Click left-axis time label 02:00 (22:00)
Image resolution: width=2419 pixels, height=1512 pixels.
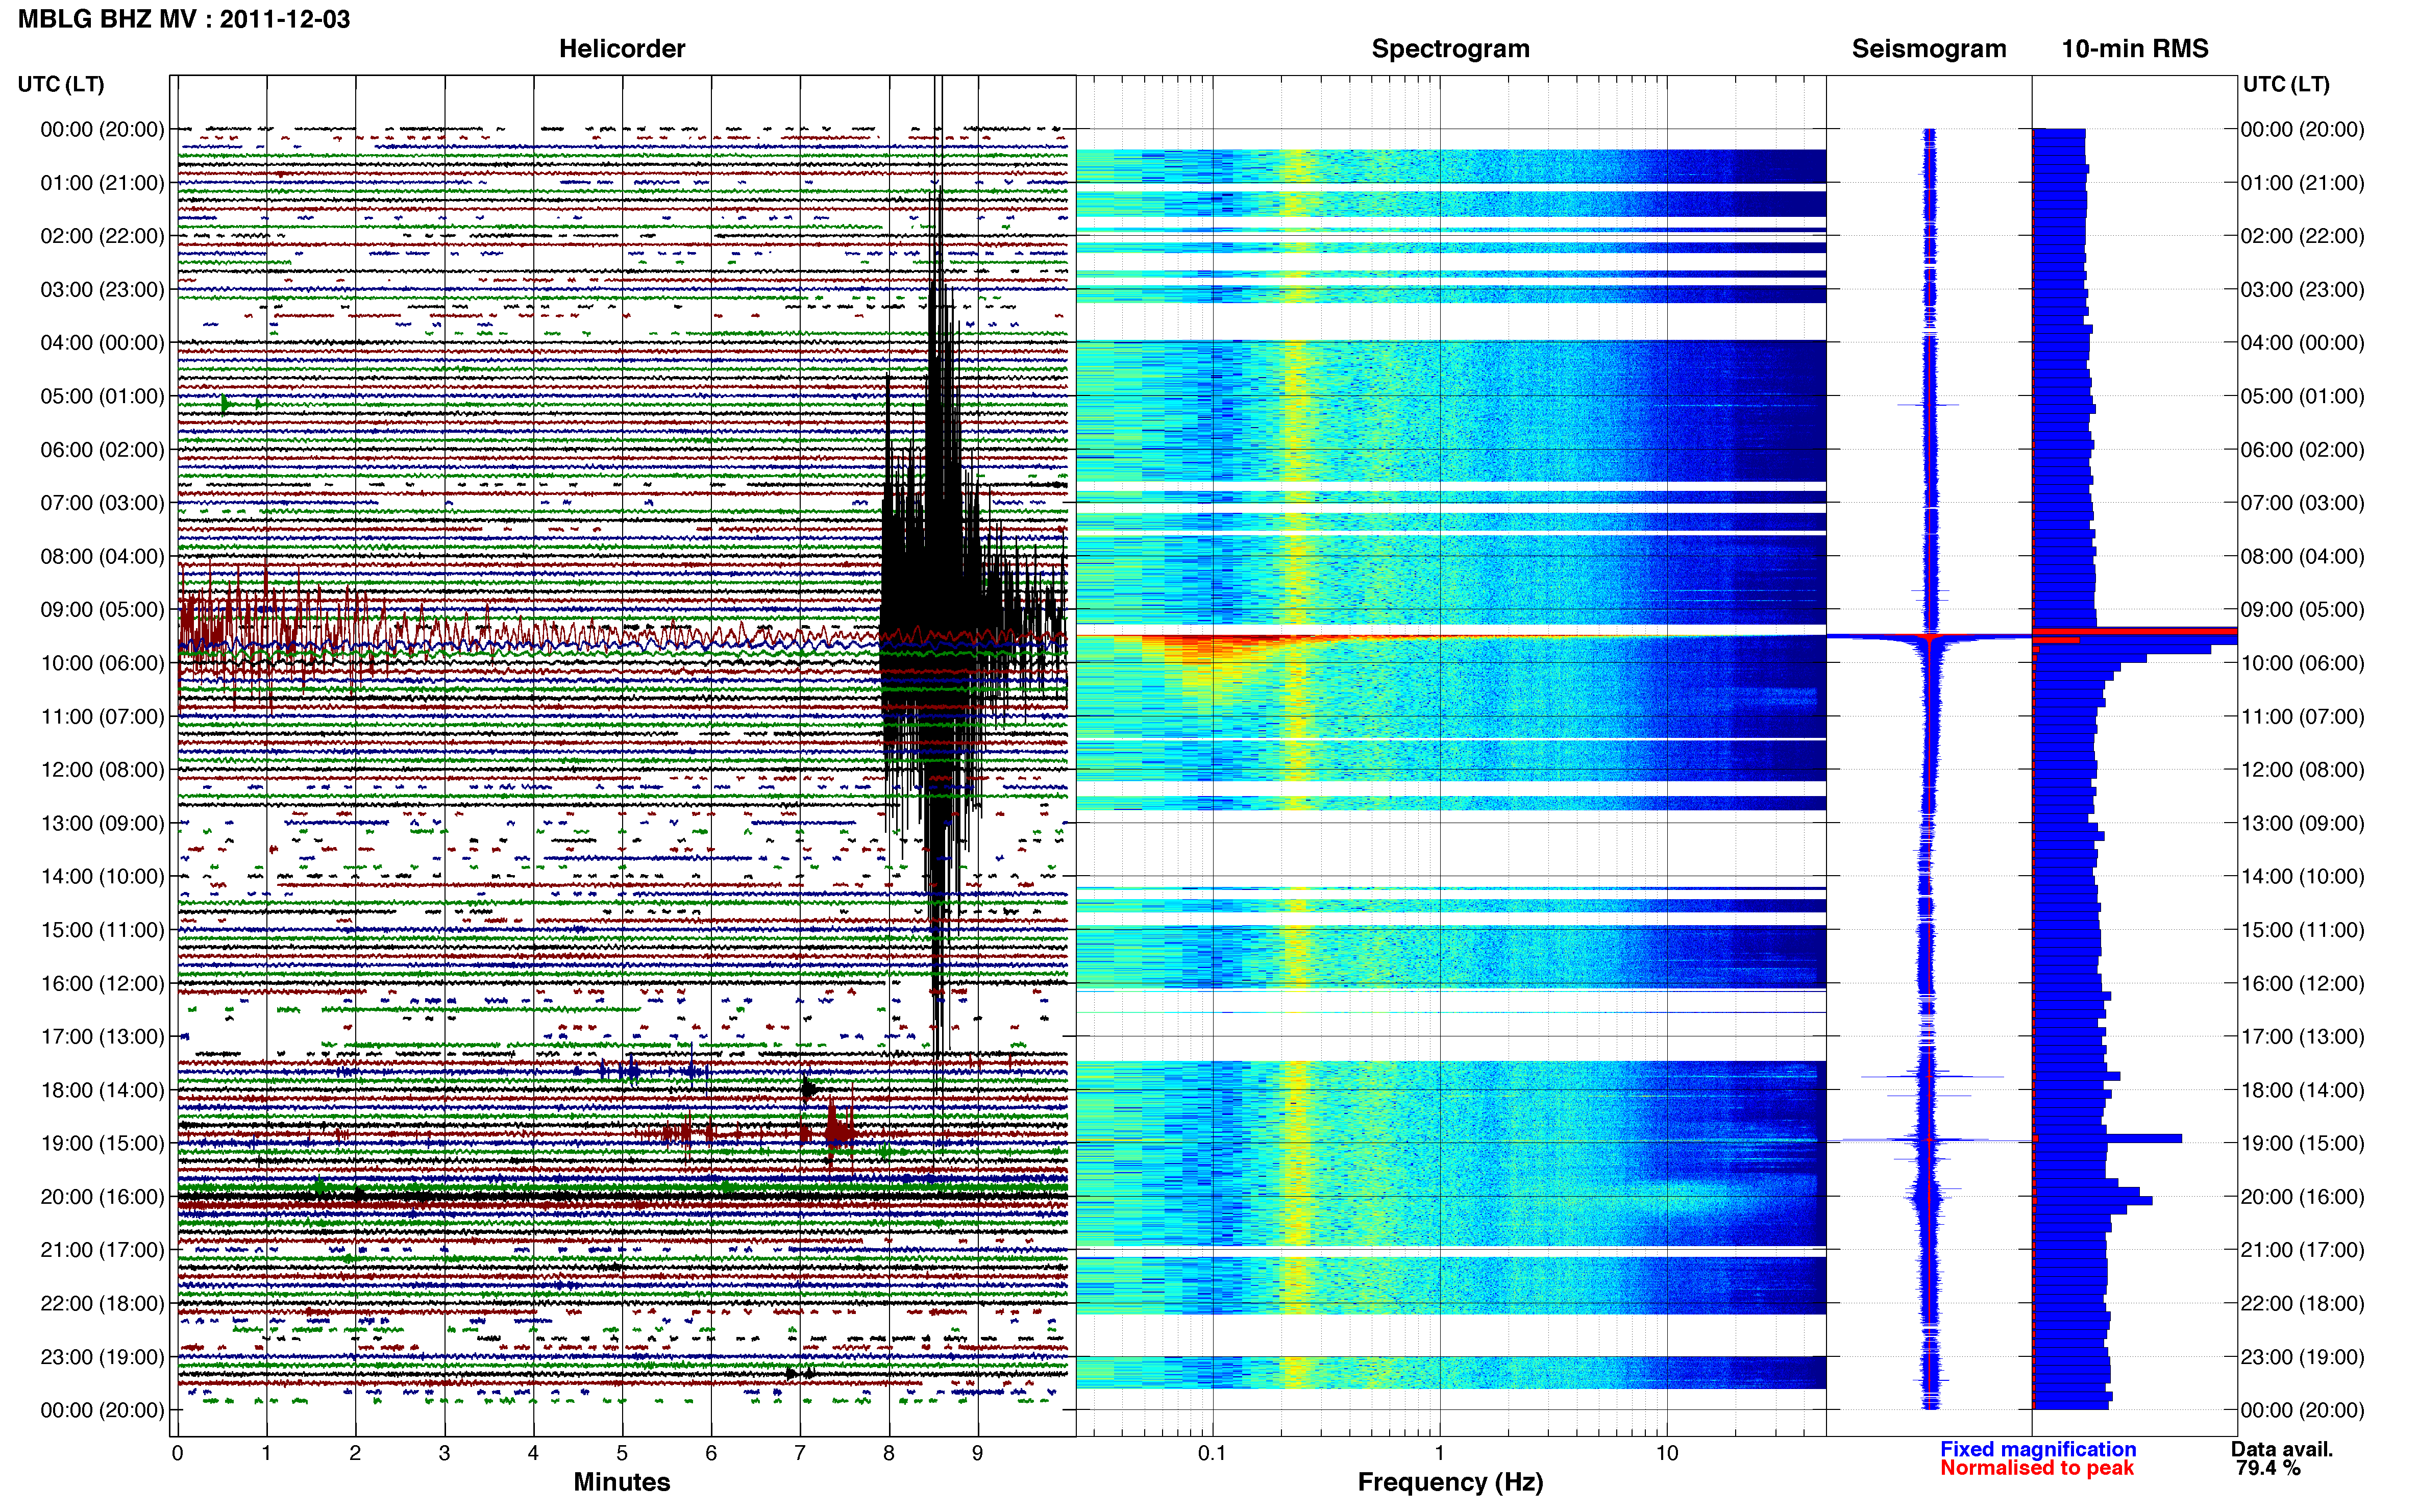point(102,235)
